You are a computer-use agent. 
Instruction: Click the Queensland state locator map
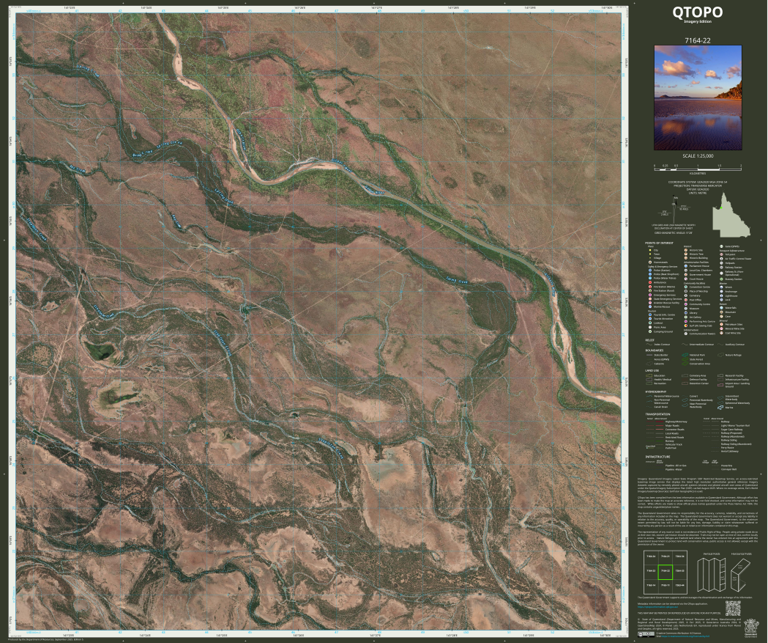click(x=731, y=214)
